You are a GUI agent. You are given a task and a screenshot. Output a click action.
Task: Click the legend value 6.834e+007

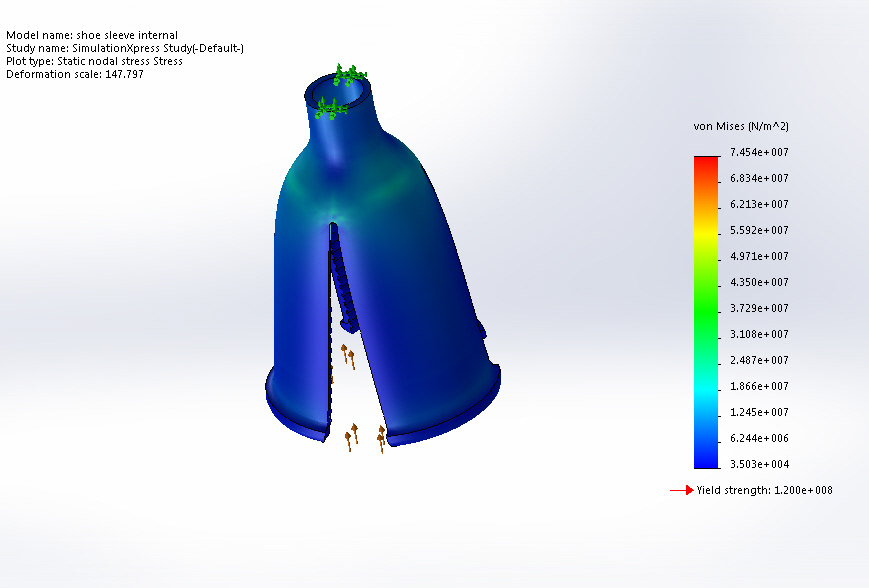pyautogui.click(x=759, y=178)
